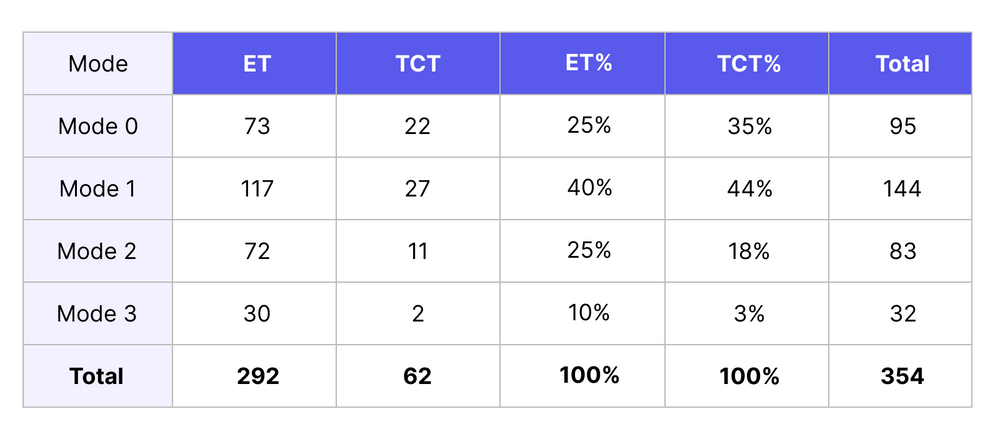Select the Mode 0 row label
This screenshot has height=443, width=1000.
tap(98, 126)
